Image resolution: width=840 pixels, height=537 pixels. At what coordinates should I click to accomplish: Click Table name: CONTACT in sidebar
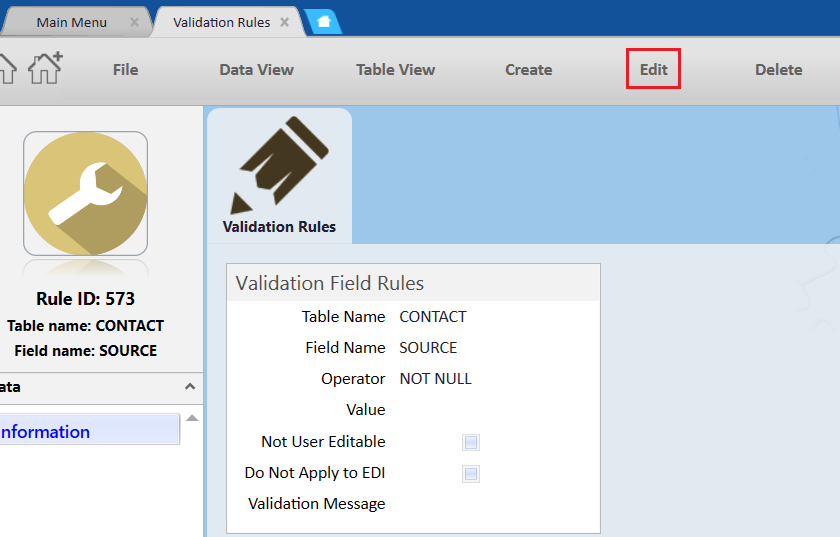pyautogui.click(x=85, y=326)
